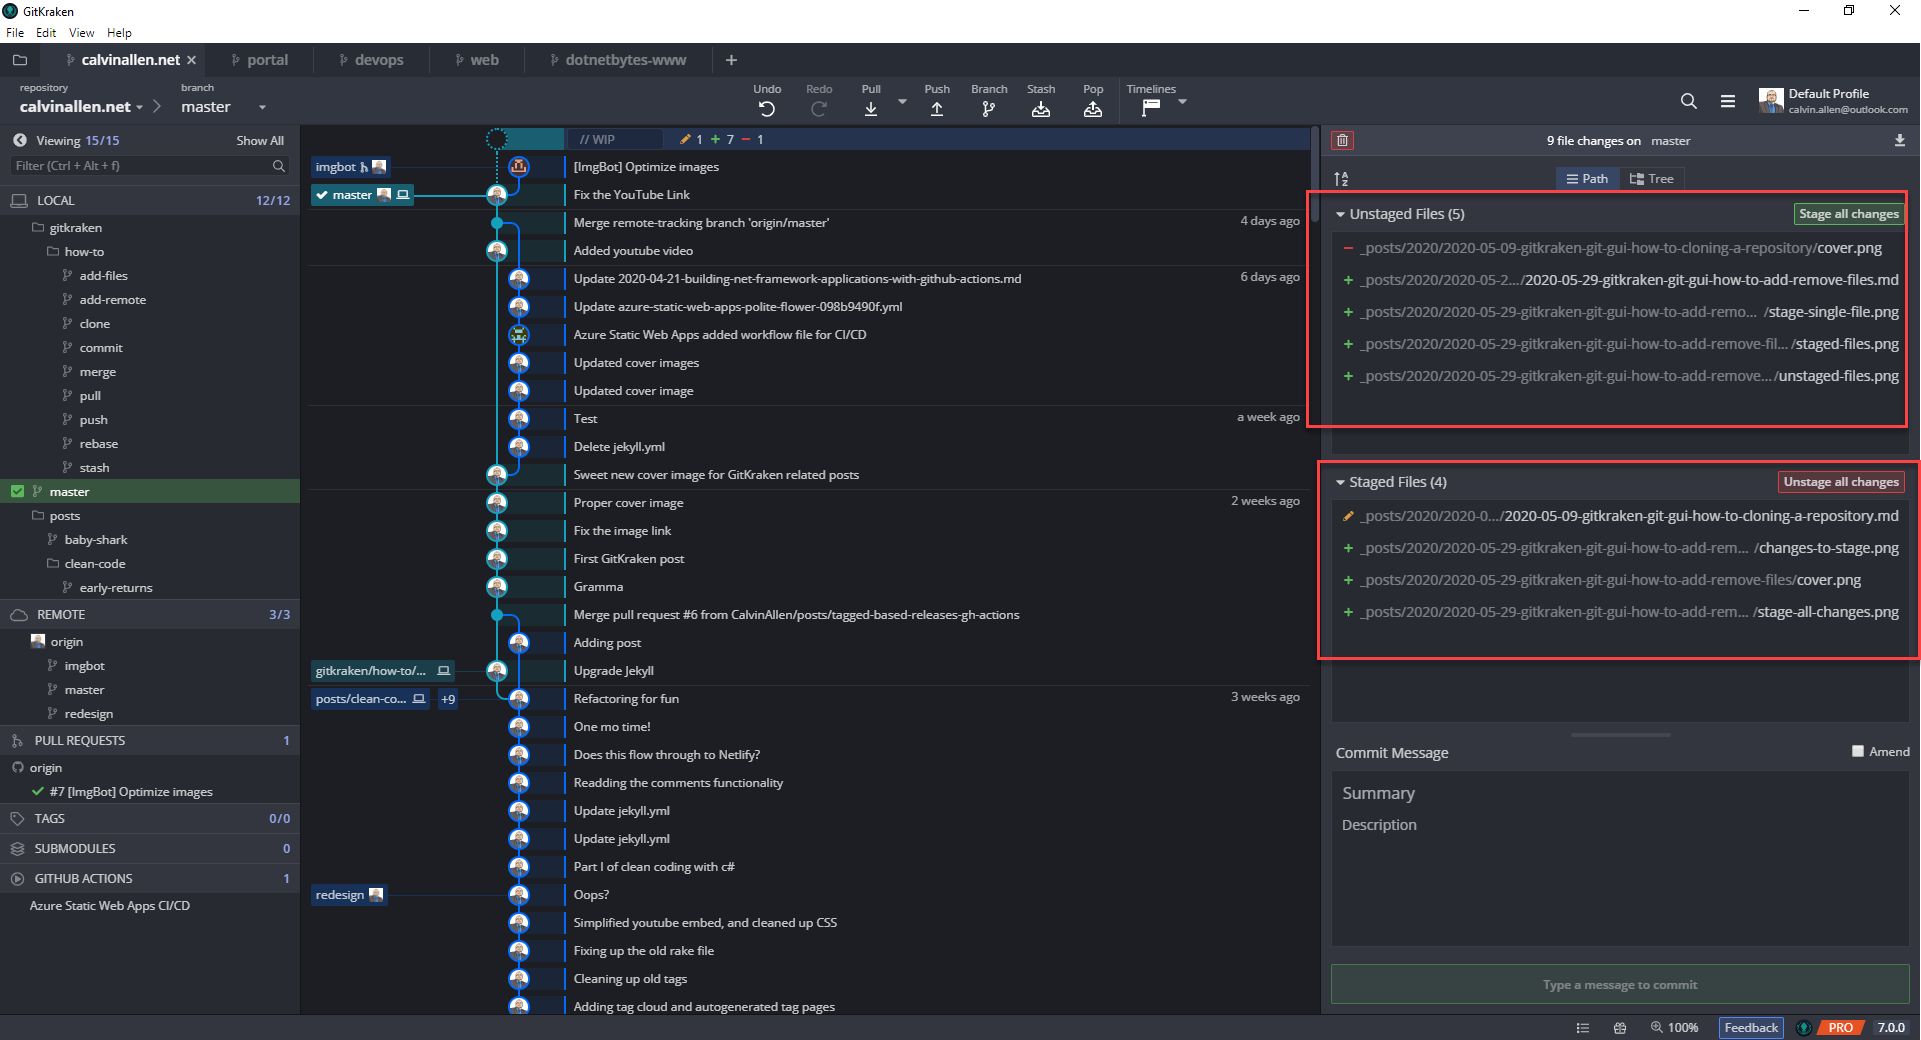
Task: Expand the TAGS section
Action: point(150,818)
